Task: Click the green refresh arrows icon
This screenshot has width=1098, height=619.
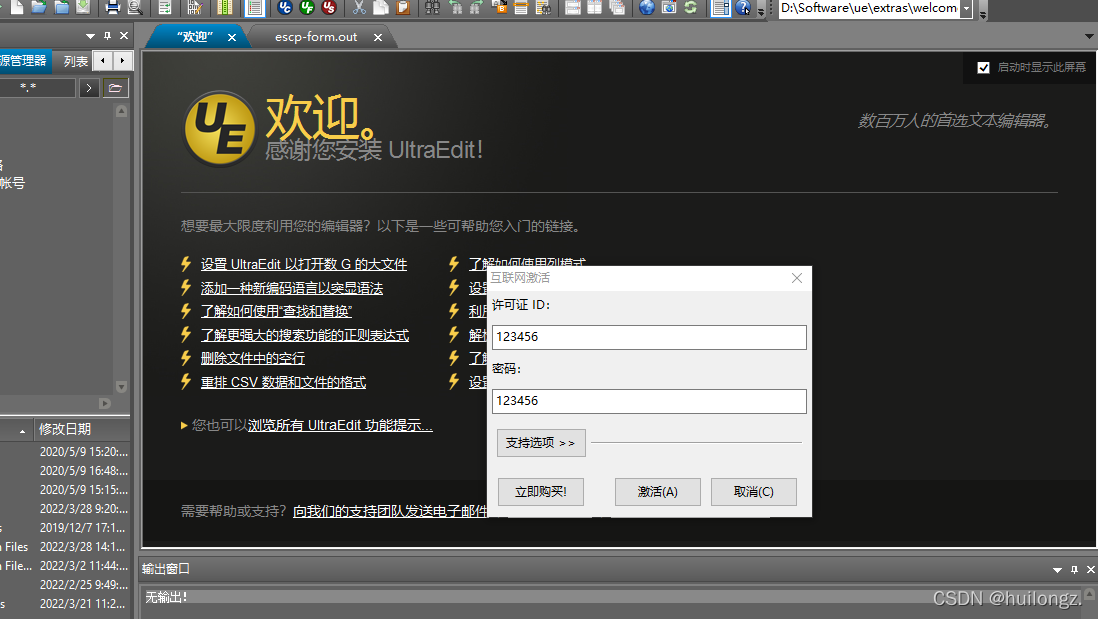Action: pos(690,7)
